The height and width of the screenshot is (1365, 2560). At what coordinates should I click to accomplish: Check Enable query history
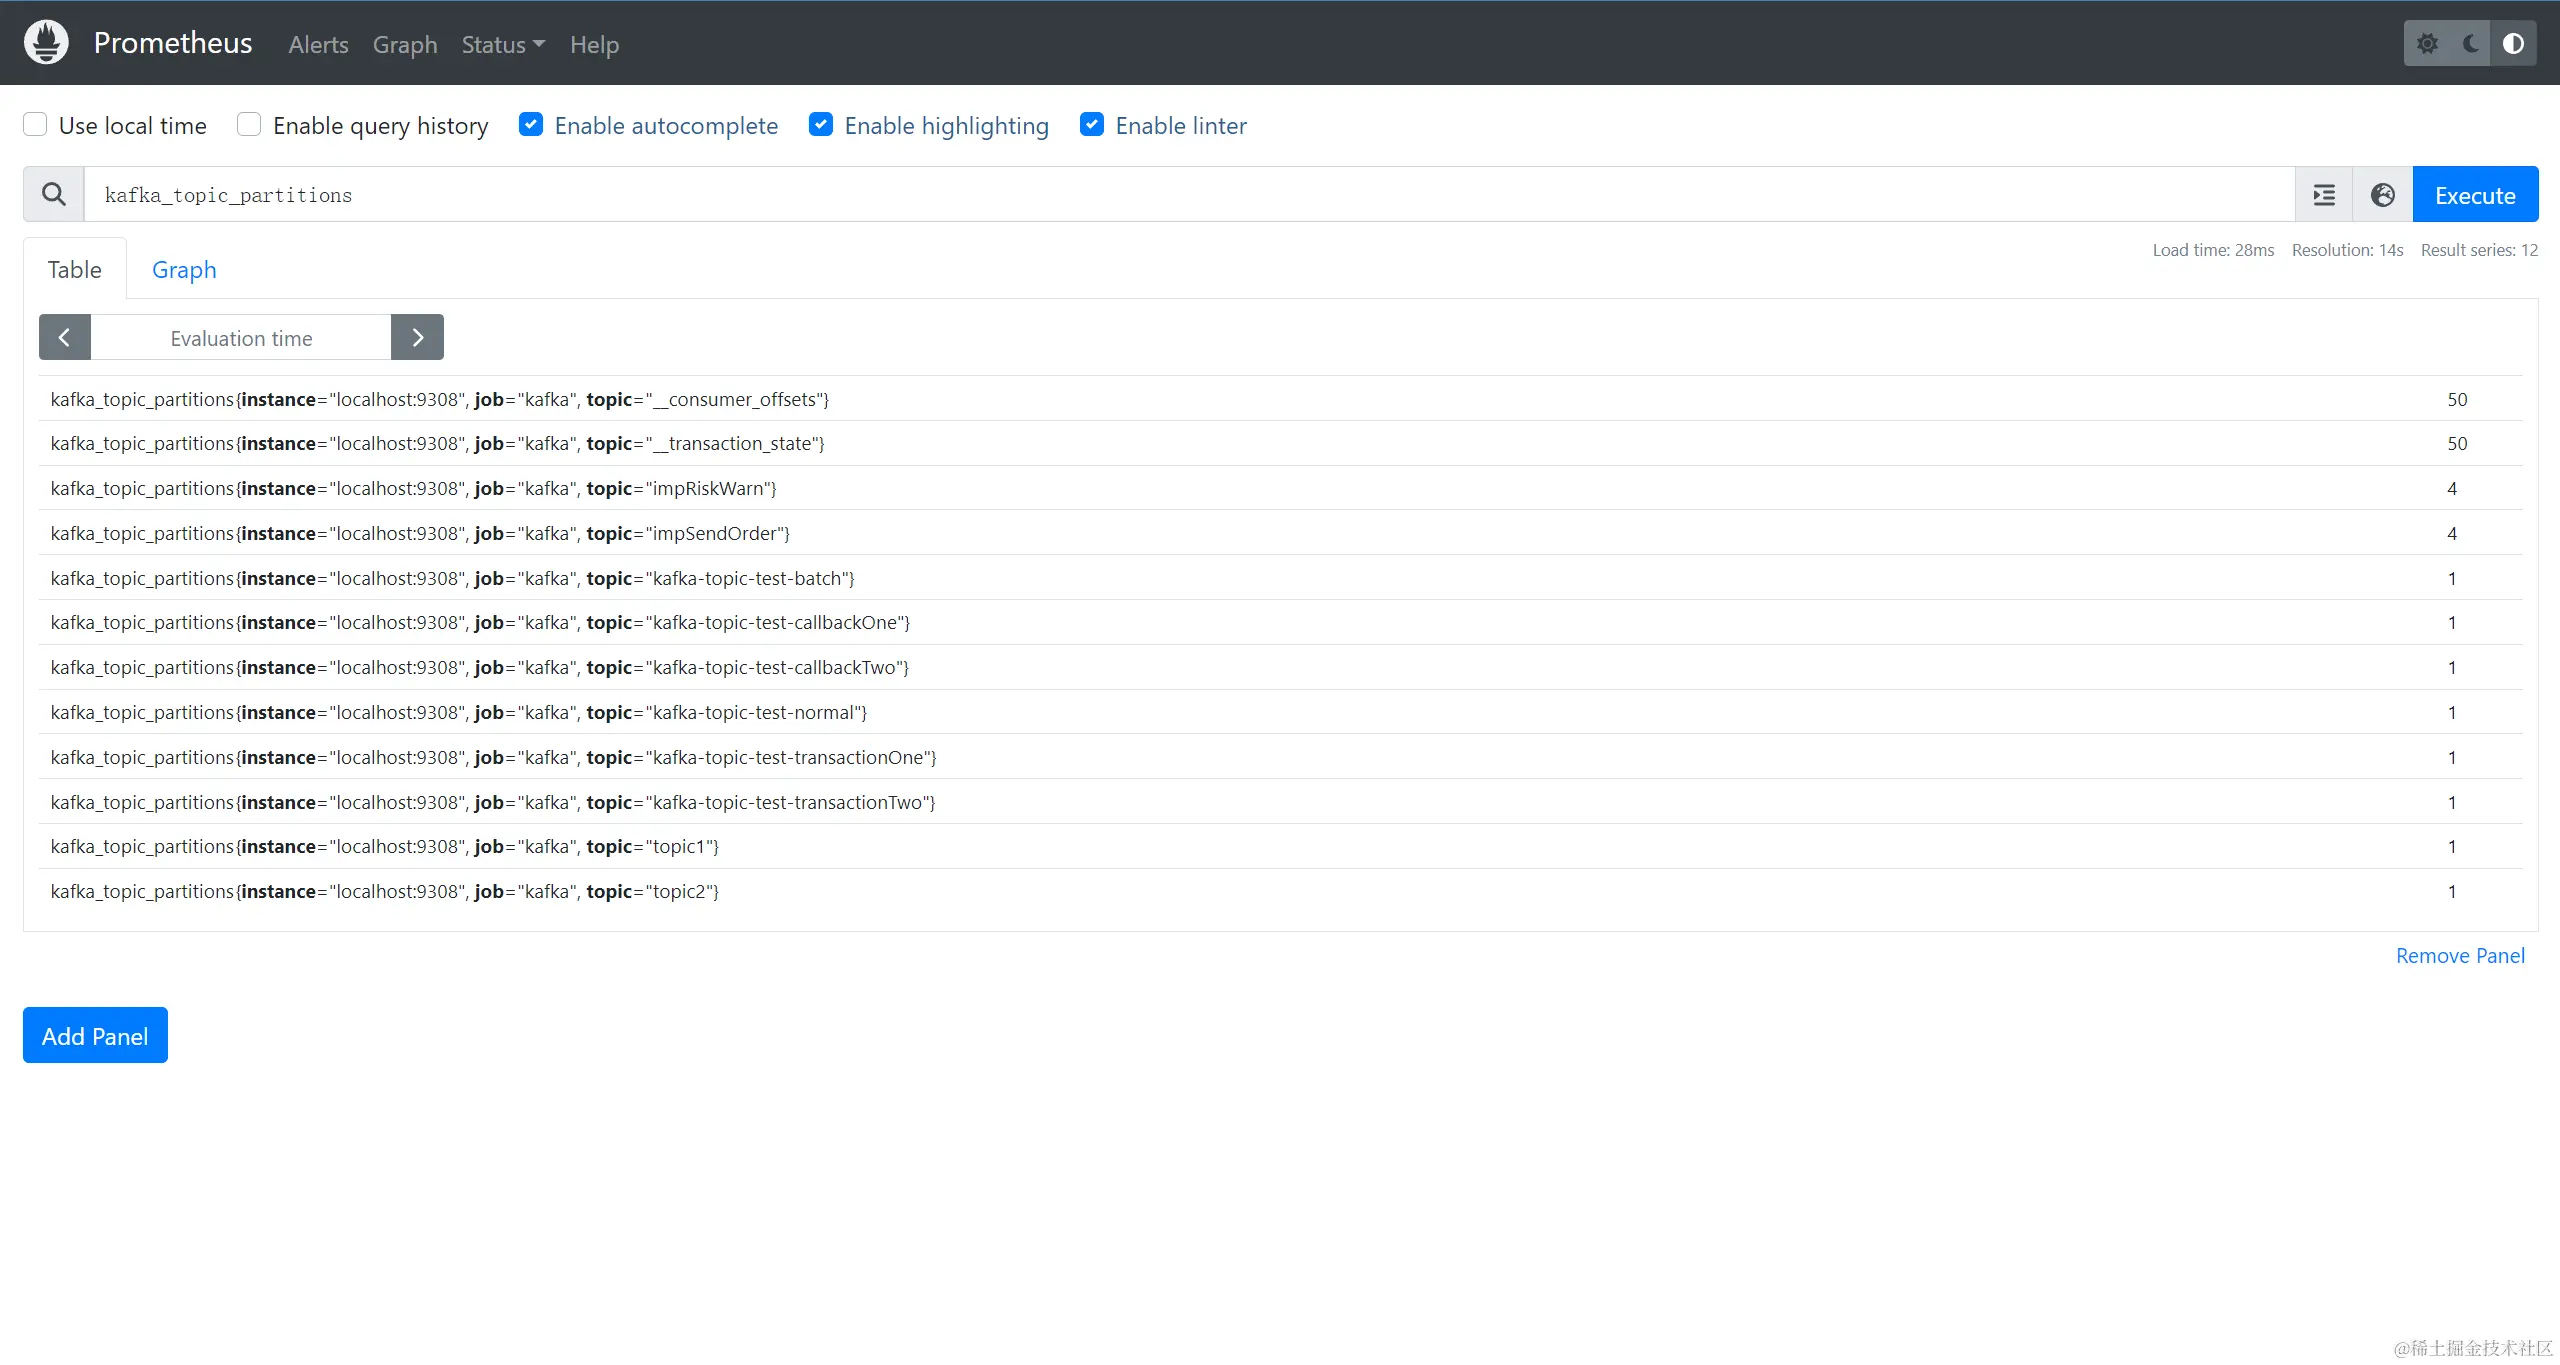tap(249, 125)
